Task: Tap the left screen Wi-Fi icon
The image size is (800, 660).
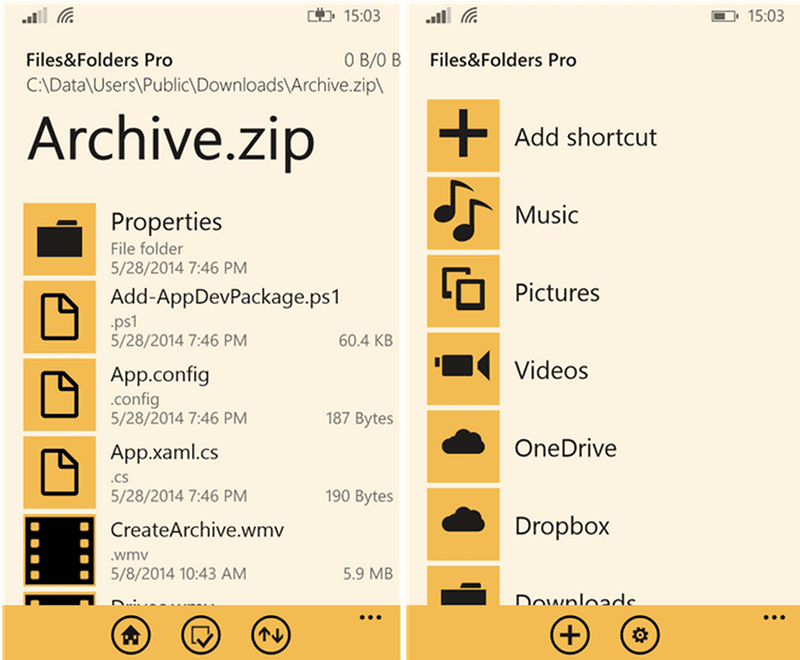Action: click(x=65, y=16)
